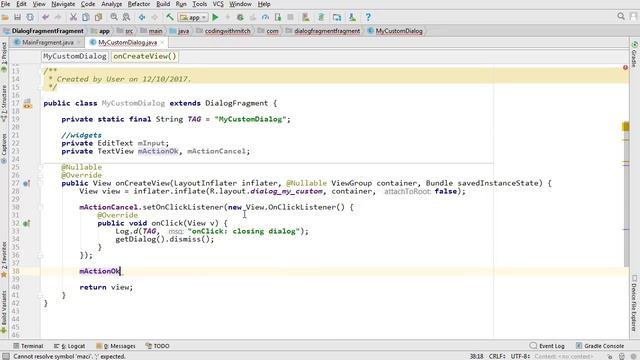Click the Save All toolbar icon

coord(18,18)
